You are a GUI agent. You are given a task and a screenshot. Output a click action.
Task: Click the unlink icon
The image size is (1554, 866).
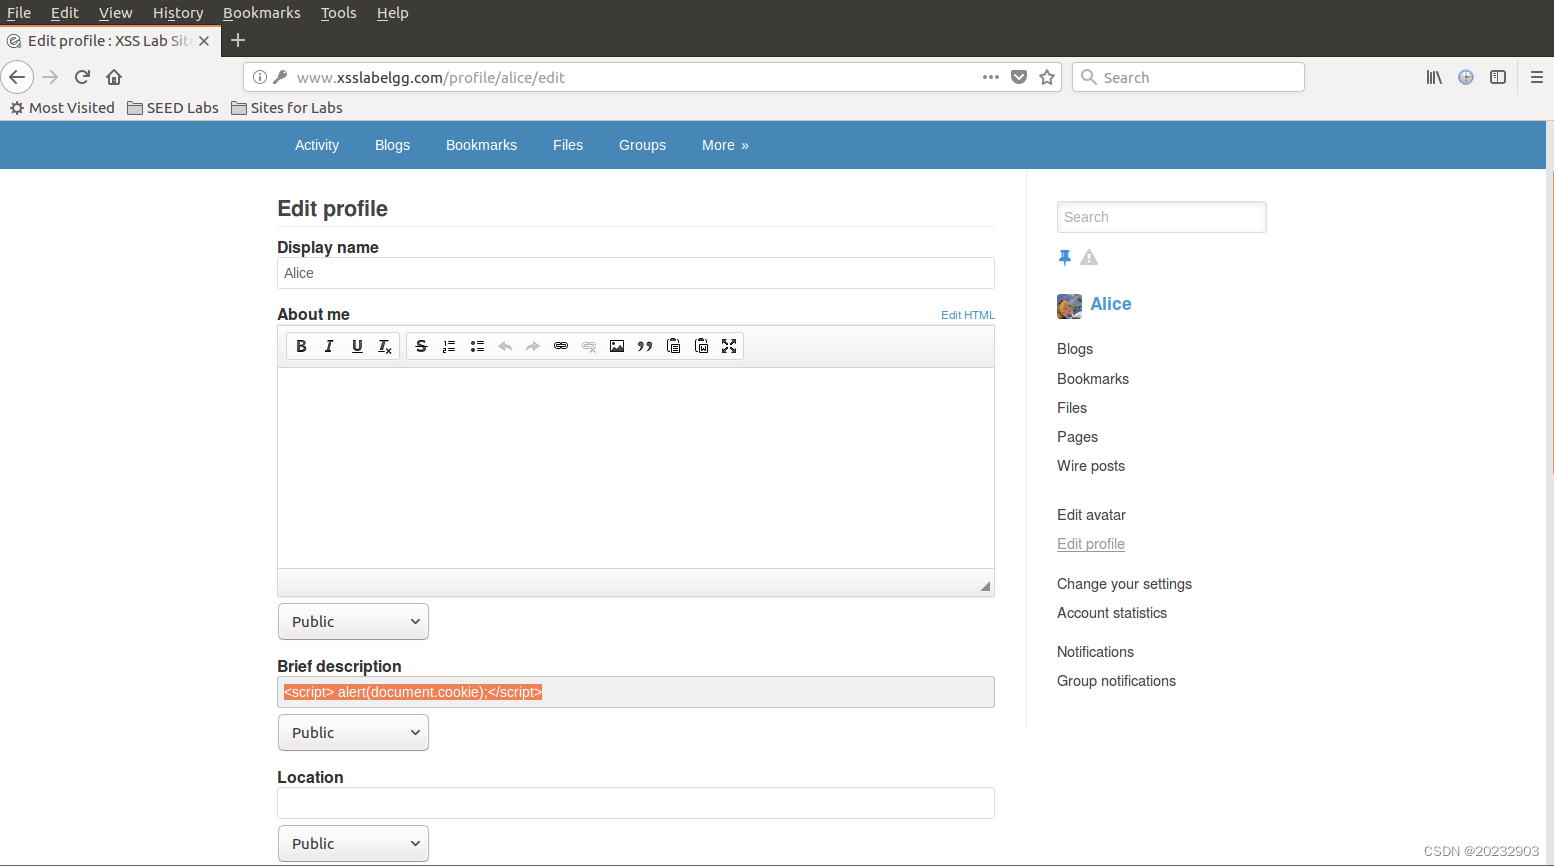click(589, 346)
